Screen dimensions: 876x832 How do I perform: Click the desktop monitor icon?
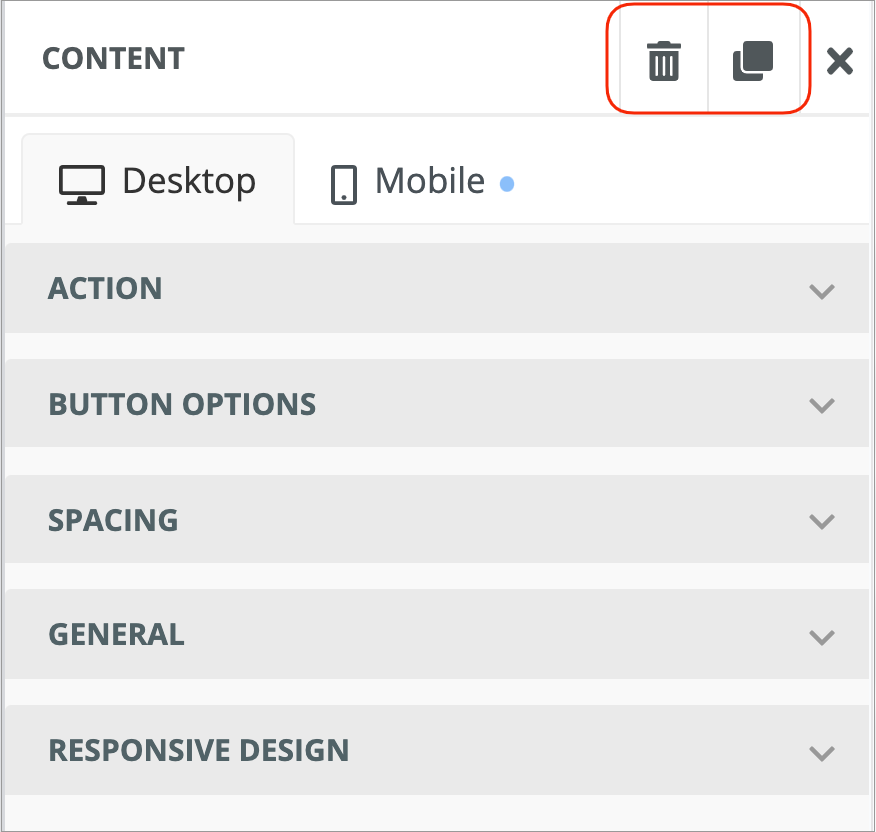(82, 184)
